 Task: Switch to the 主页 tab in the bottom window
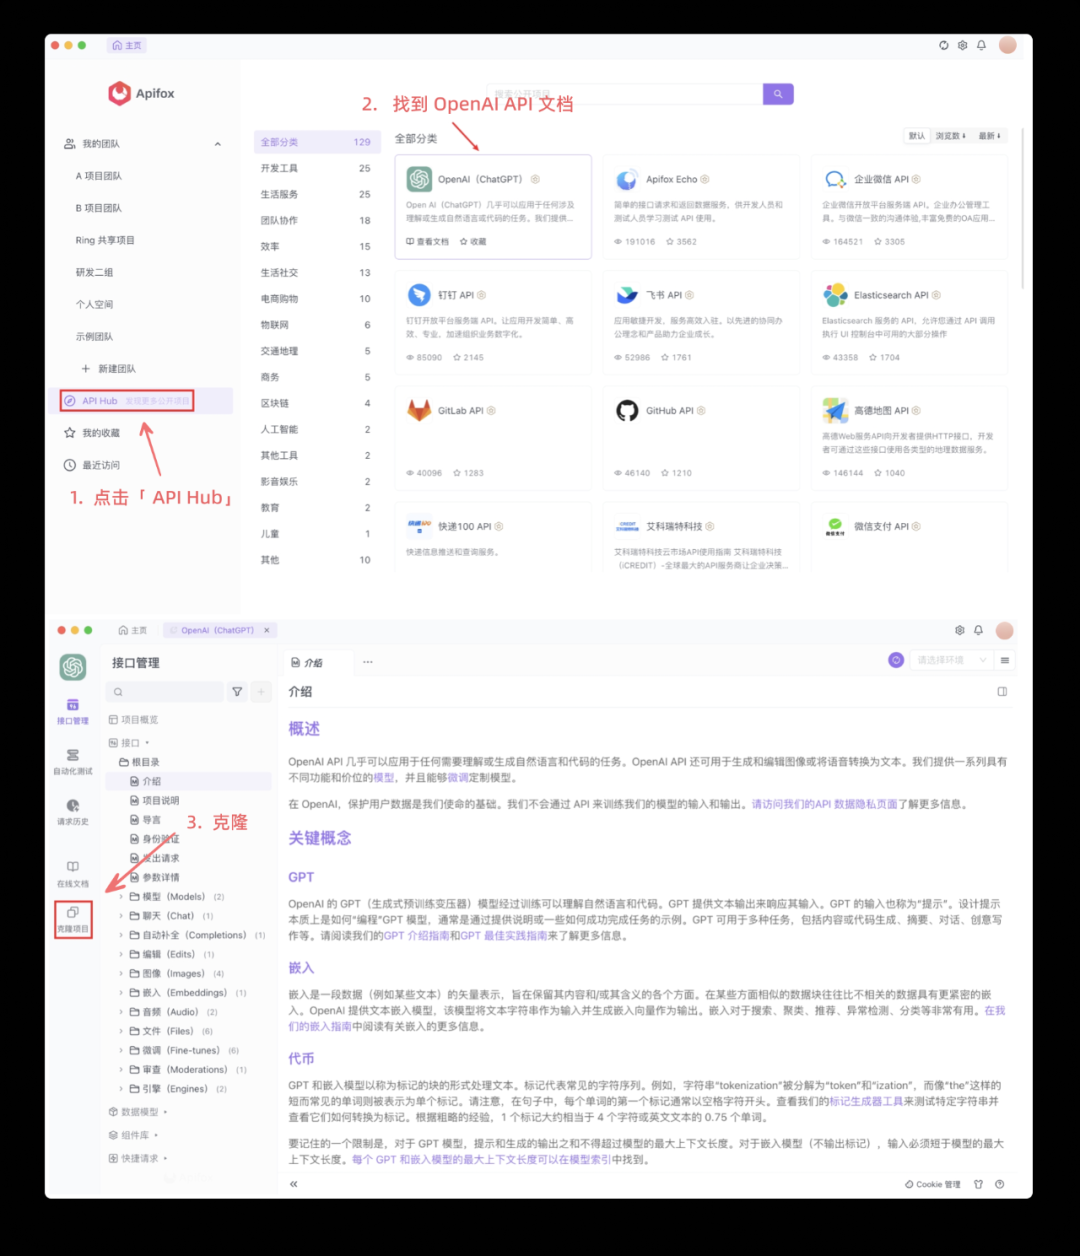(133, 630)
